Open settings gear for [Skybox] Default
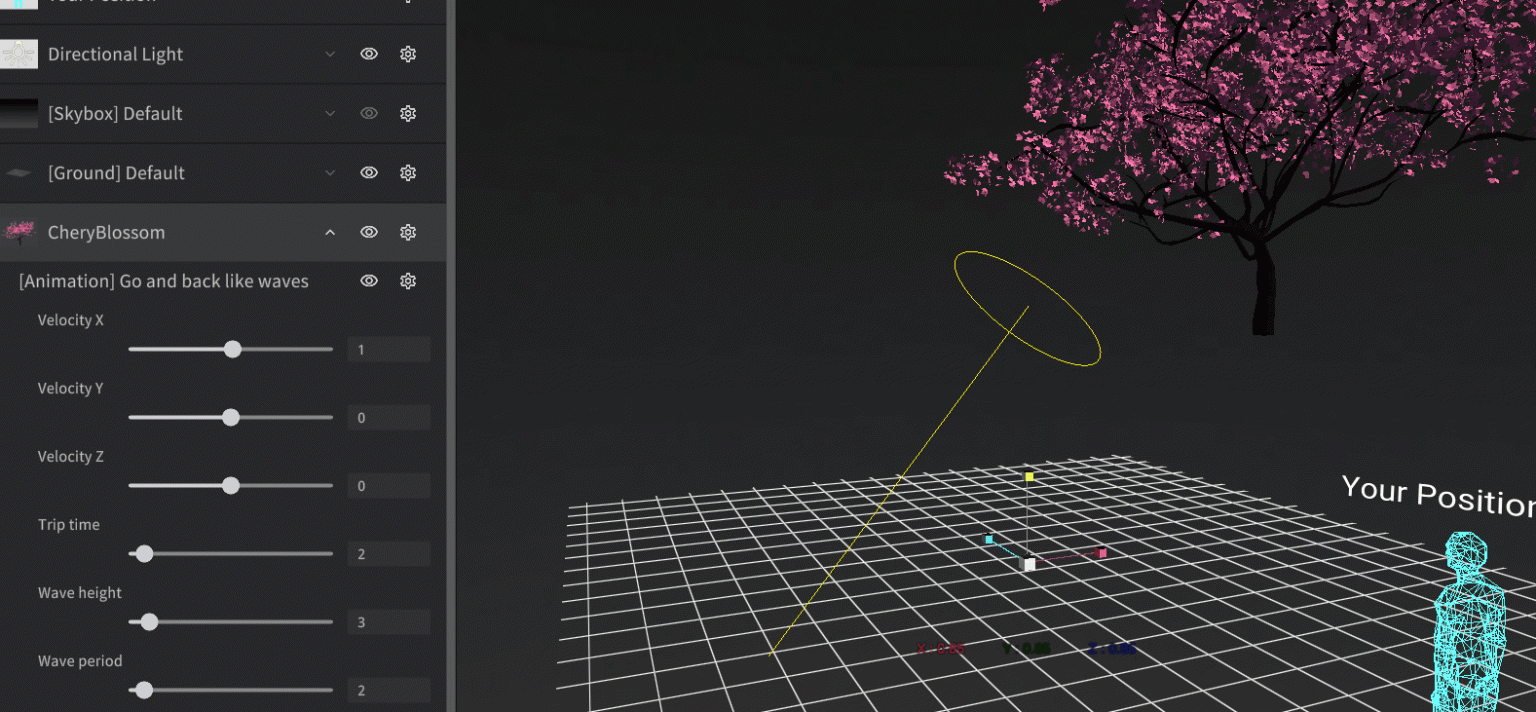1536x712 pixels. [x=408, y=113]
